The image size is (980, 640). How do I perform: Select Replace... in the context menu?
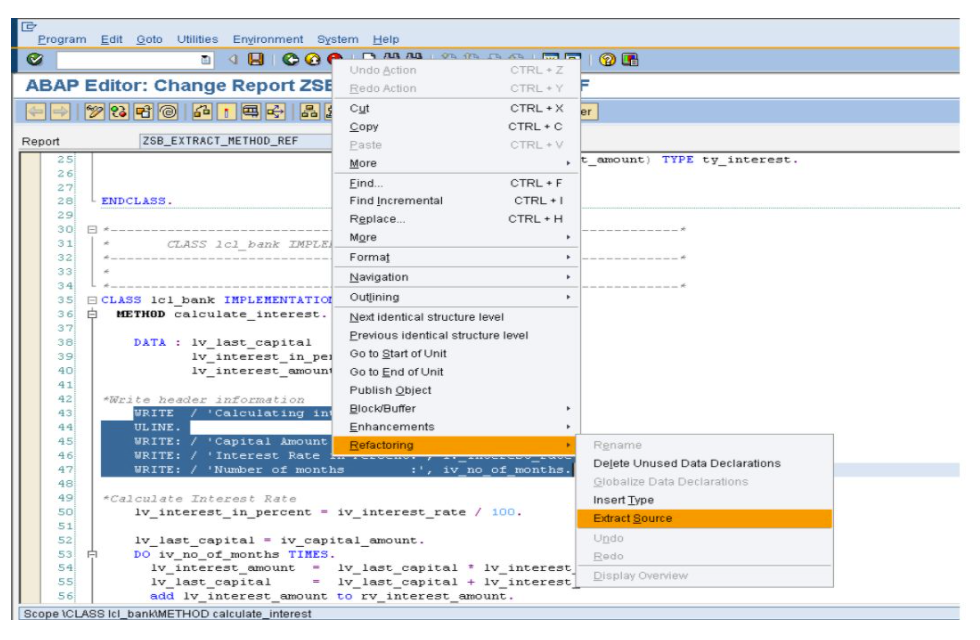pyautogui.click(x=456, y=219)
